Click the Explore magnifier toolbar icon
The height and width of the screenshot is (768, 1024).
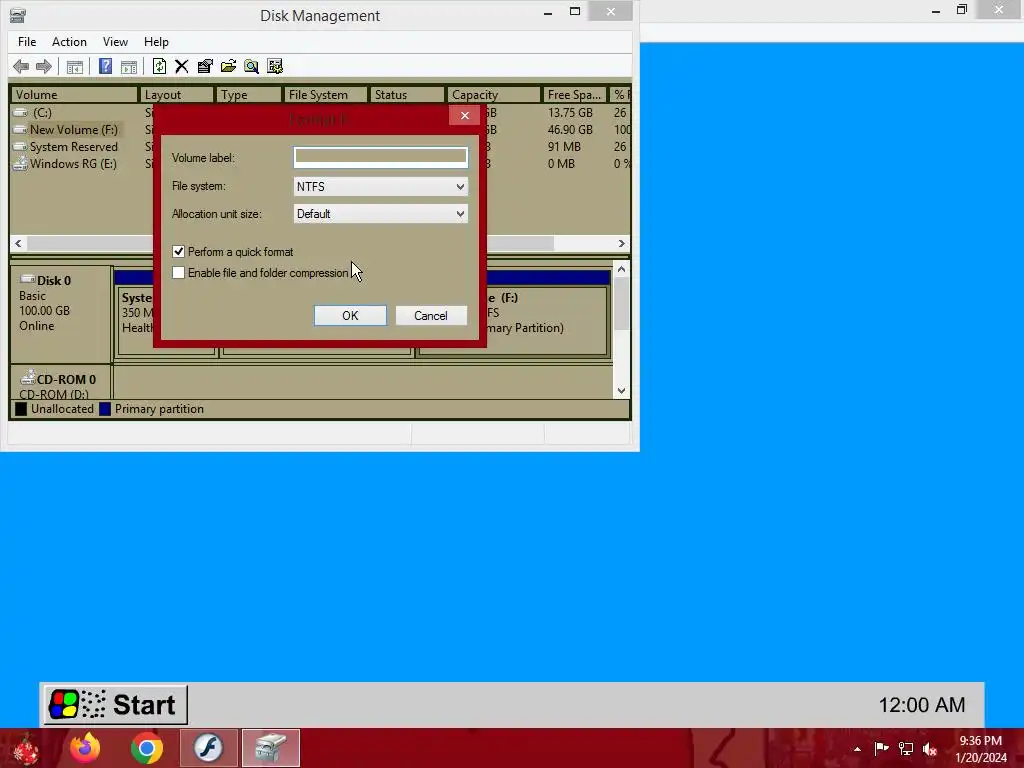tap(251, 66)
